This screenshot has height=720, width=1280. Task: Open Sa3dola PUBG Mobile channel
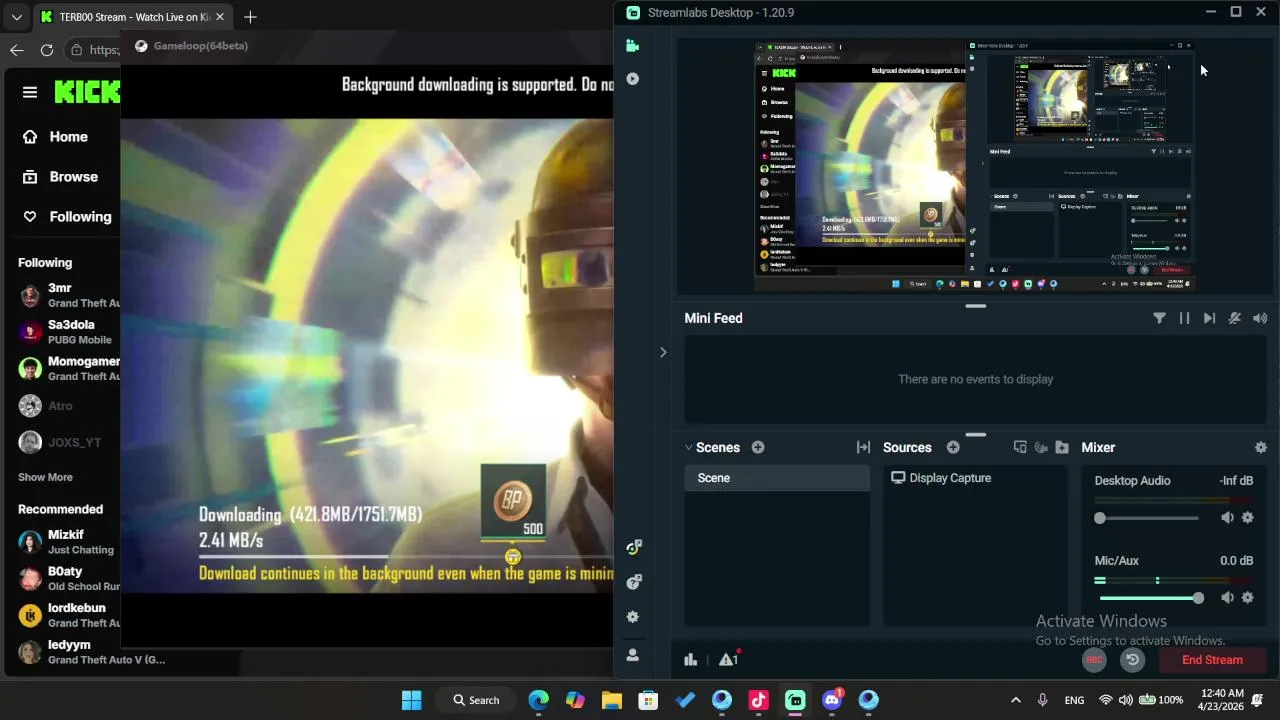pyautogui.click(x=68, y=332)
